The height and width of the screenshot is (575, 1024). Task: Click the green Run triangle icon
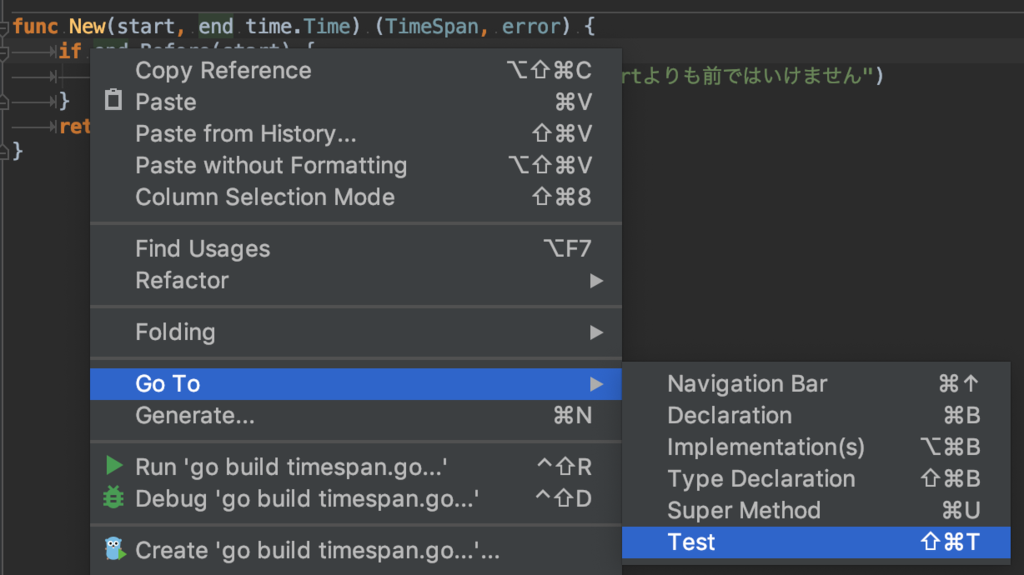pos(115,466)
